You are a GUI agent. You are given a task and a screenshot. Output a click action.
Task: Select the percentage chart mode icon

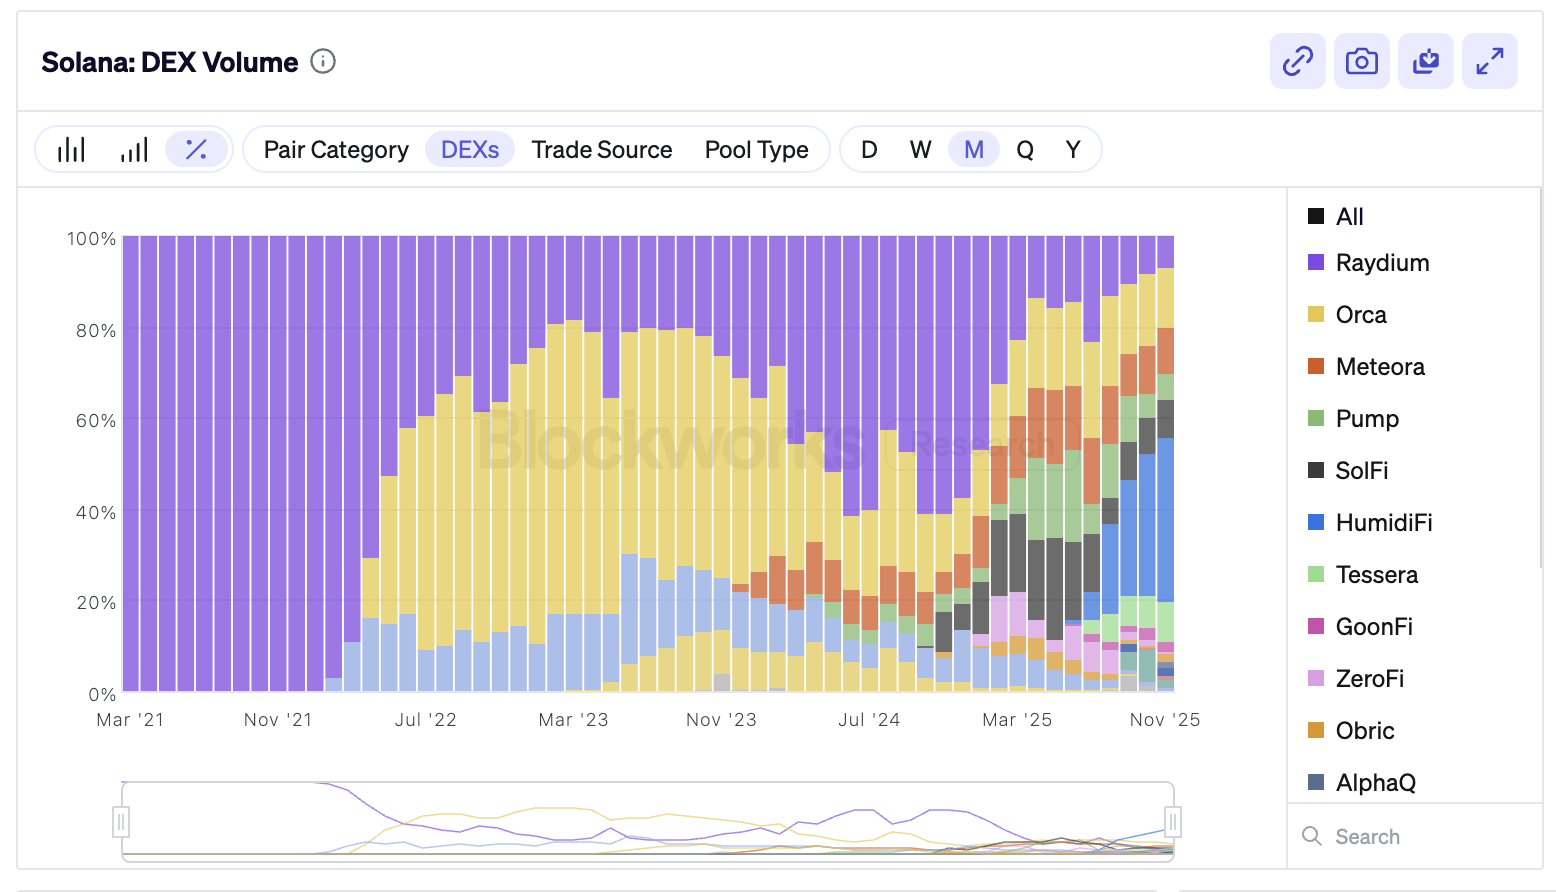coord(196,150)
